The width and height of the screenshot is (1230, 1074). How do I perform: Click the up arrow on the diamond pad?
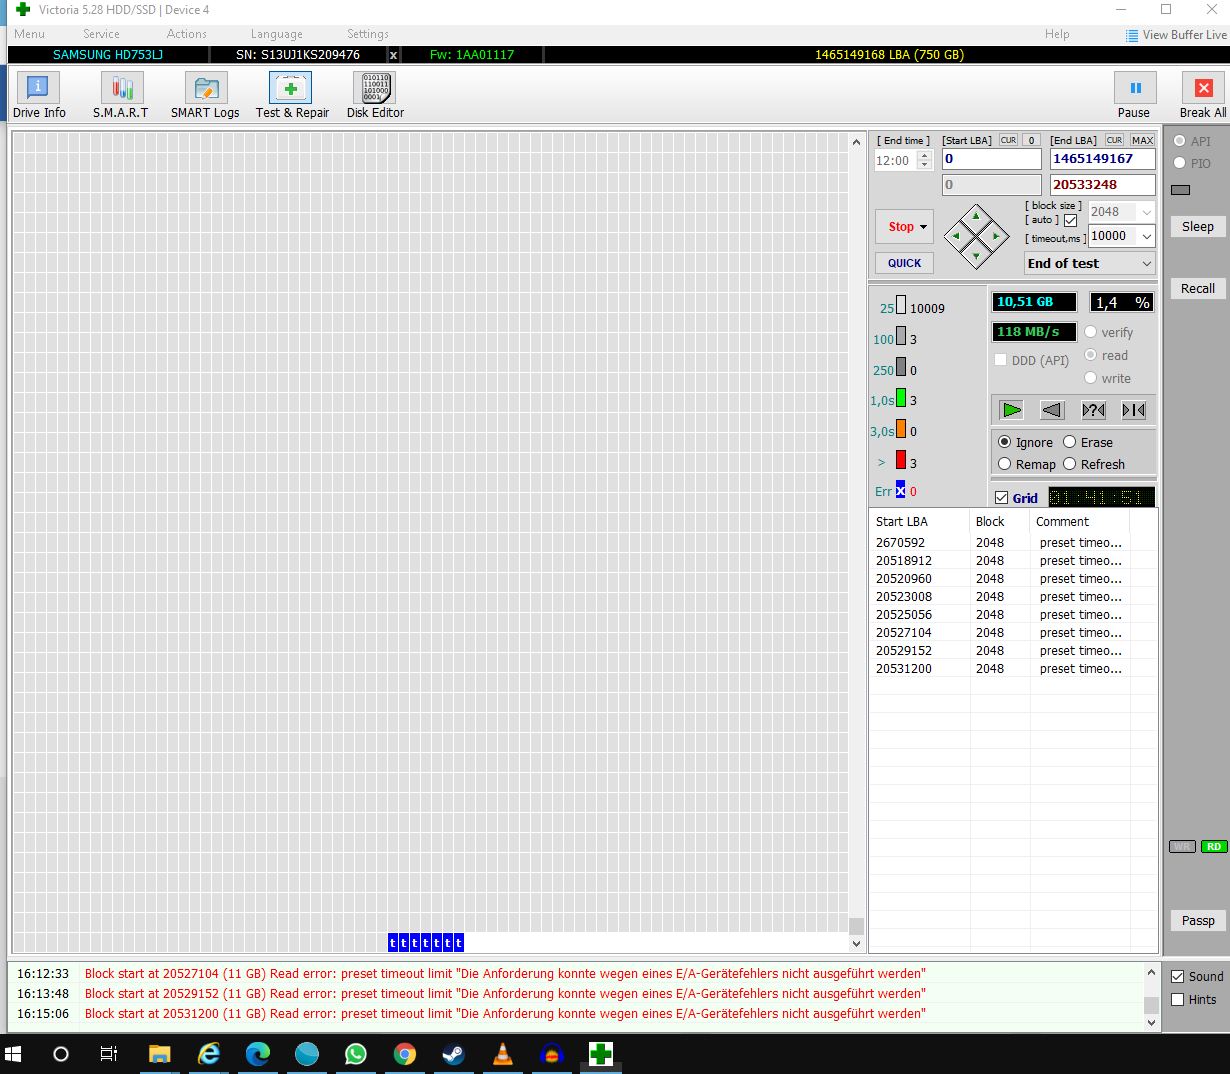coord(976,216)
